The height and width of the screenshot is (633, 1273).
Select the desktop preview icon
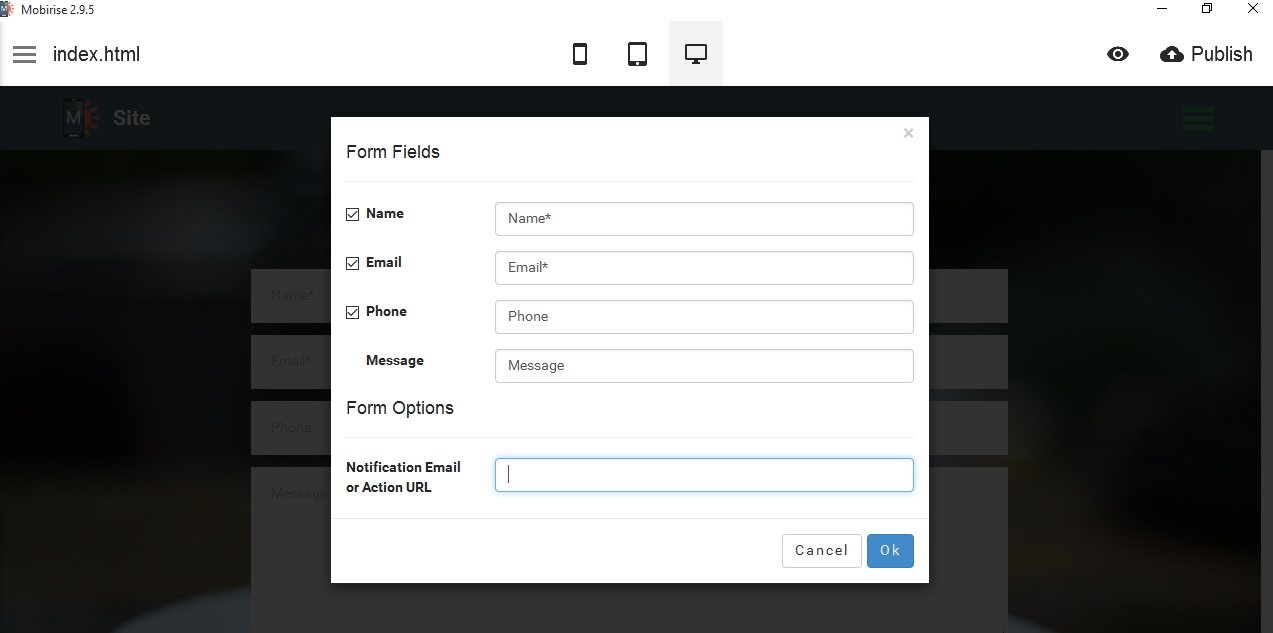pyautogui.click(x=695, y=54)
